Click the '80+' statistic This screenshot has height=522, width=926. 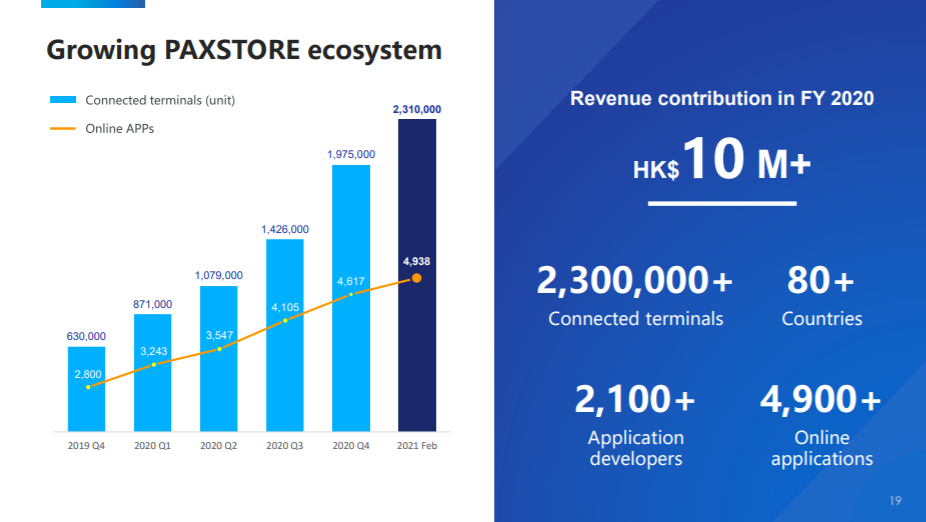click(821, 280)
